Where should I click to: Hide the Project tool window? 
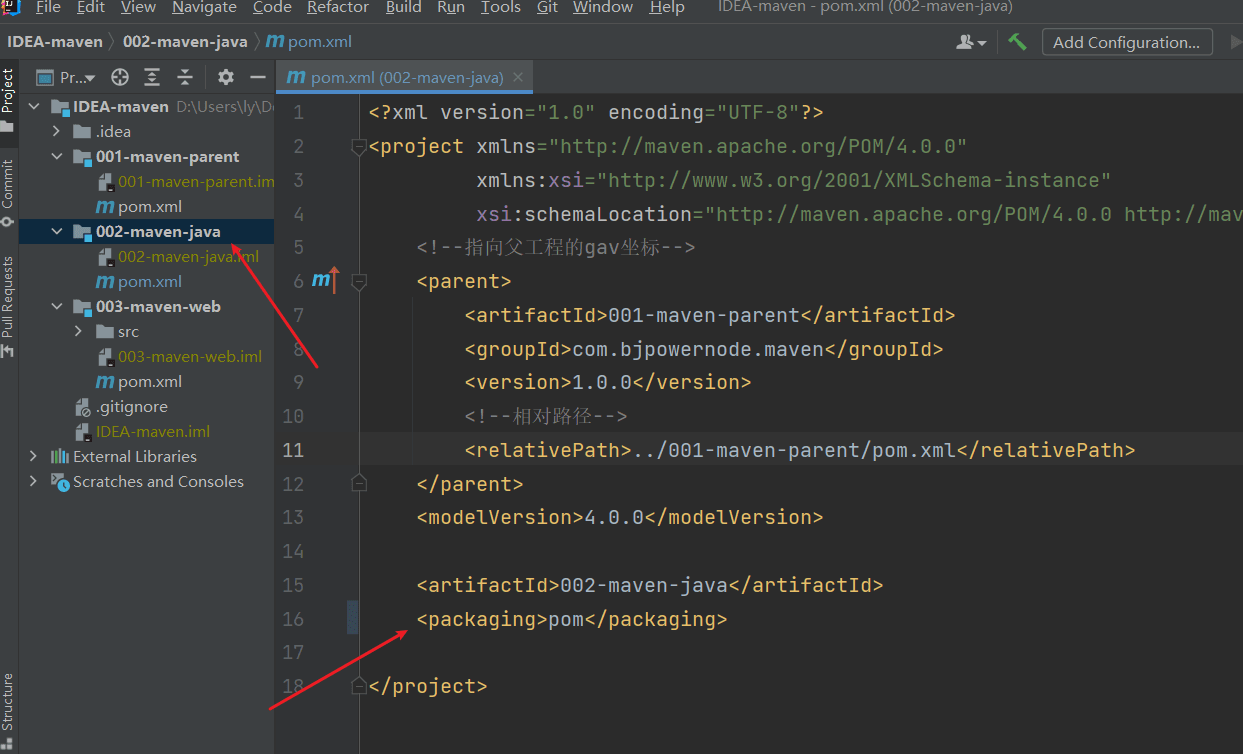point(258,77)
